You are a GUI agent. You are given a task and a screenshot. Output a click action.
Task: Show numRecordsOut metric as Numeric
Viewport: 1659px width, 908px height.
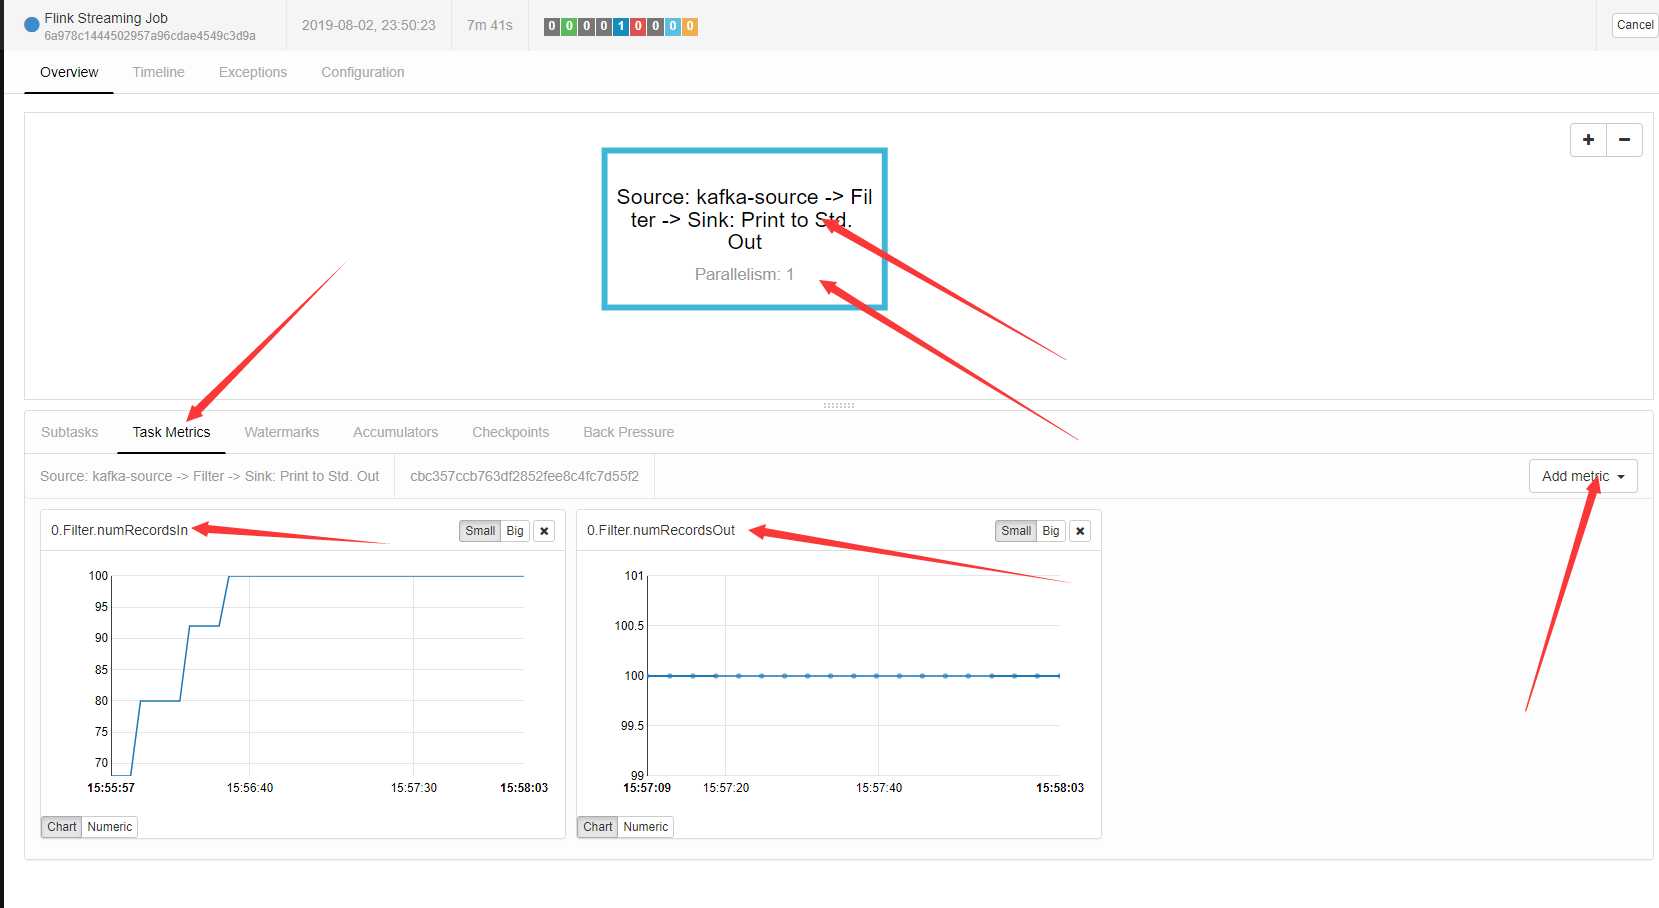(x=646, y=827)
